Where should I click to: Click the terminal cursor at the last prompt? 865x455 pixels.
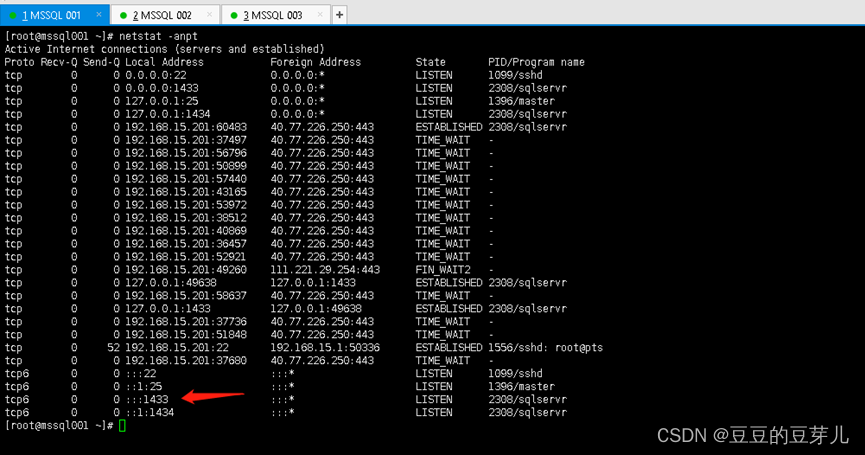pos(122,425)
